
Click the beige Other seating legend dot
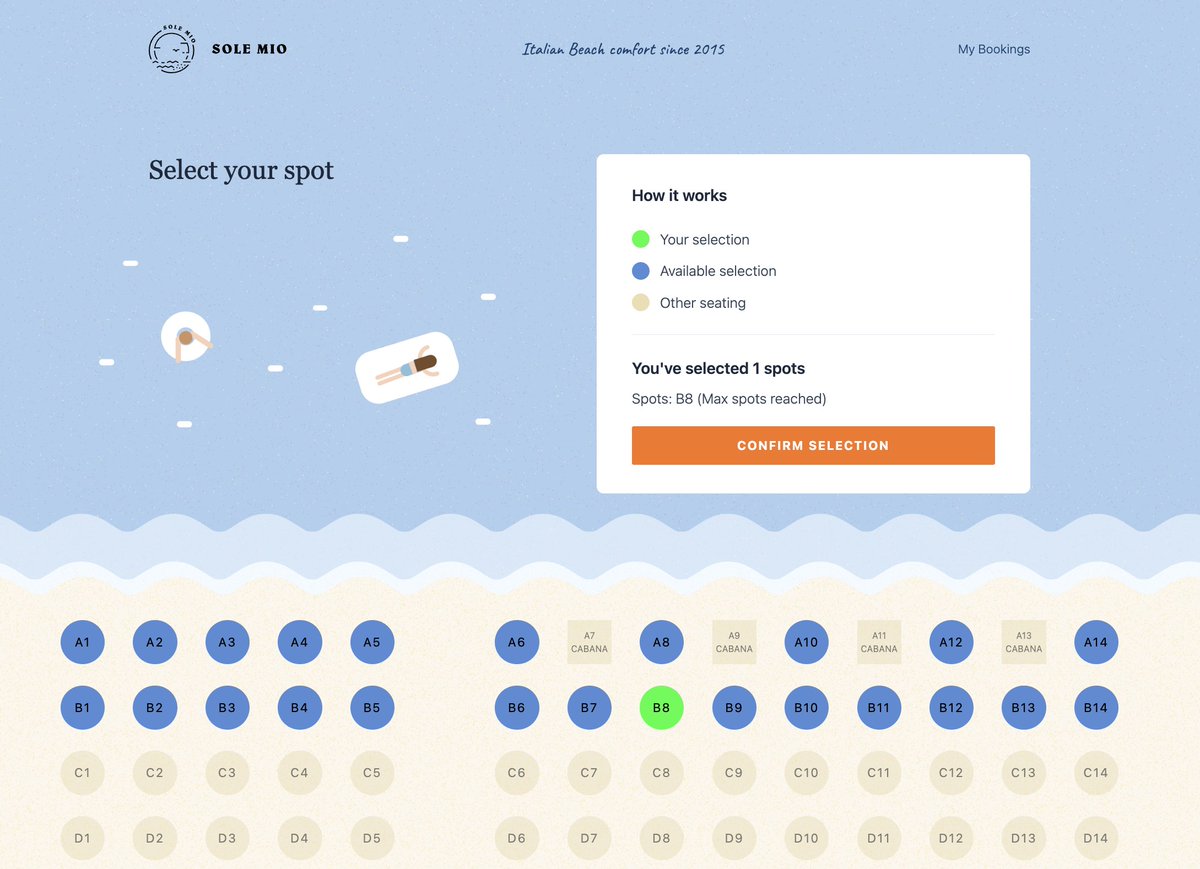pos(641,303)
